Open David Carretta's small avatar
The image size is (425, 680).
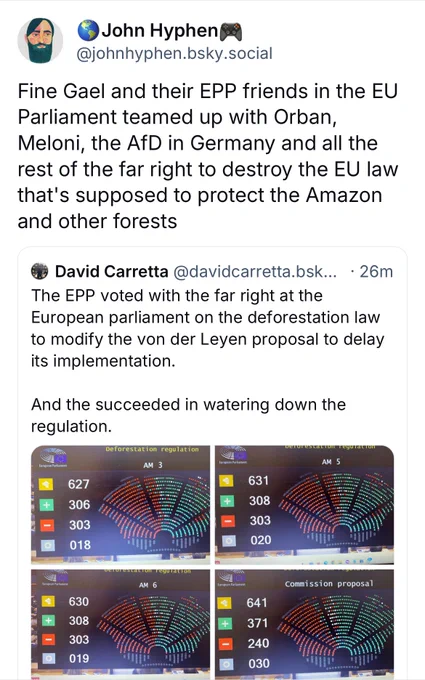point(39,271)
